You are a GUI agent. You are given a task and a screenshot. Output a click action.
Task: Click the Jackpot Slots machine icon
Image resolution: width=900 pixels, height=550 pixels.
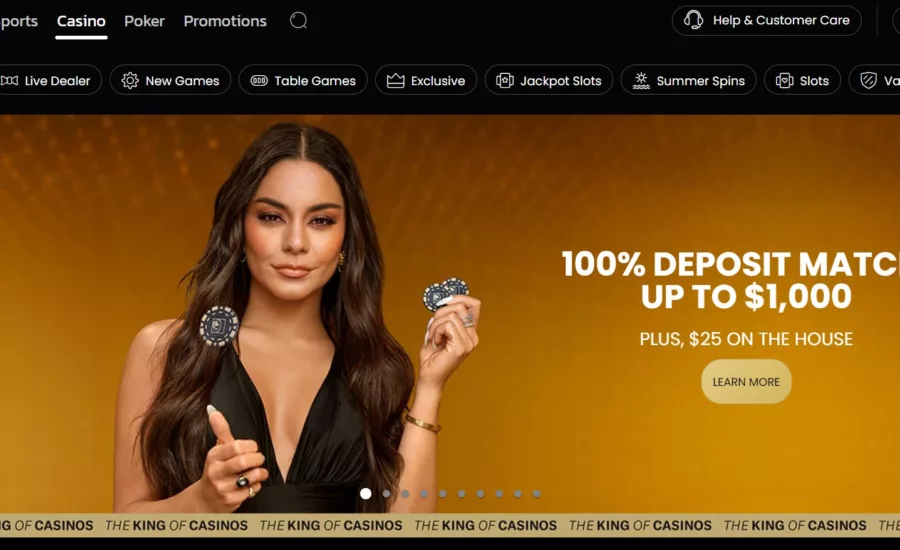click(505, 80)
